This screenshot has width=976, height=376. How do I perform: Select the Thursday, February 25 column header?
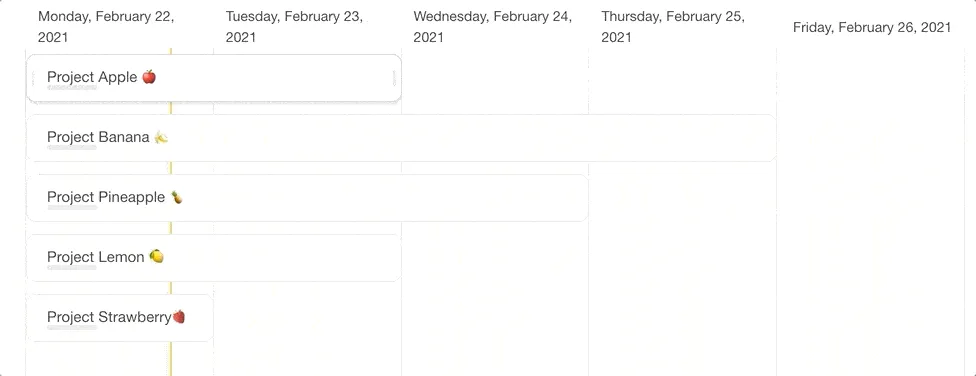[x=673, y=27]
